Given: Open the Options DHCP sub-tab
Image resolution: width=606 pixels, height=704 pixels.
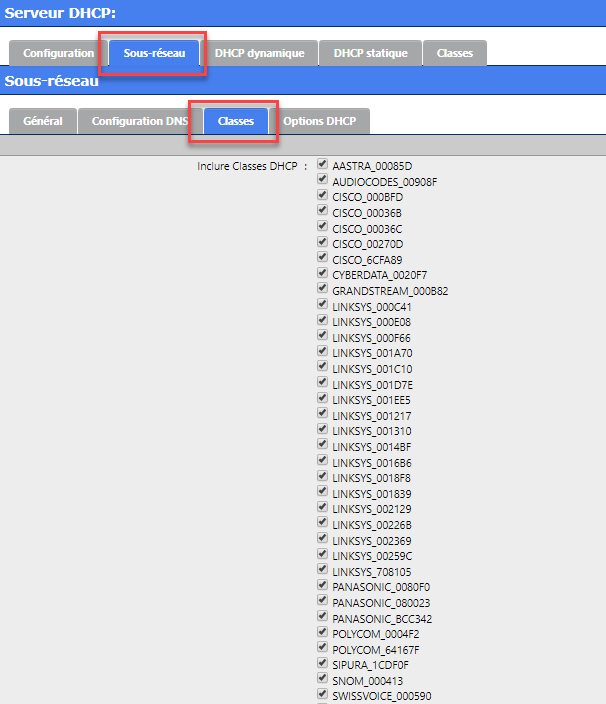Looking at the screenshot, I should [320, 121].
